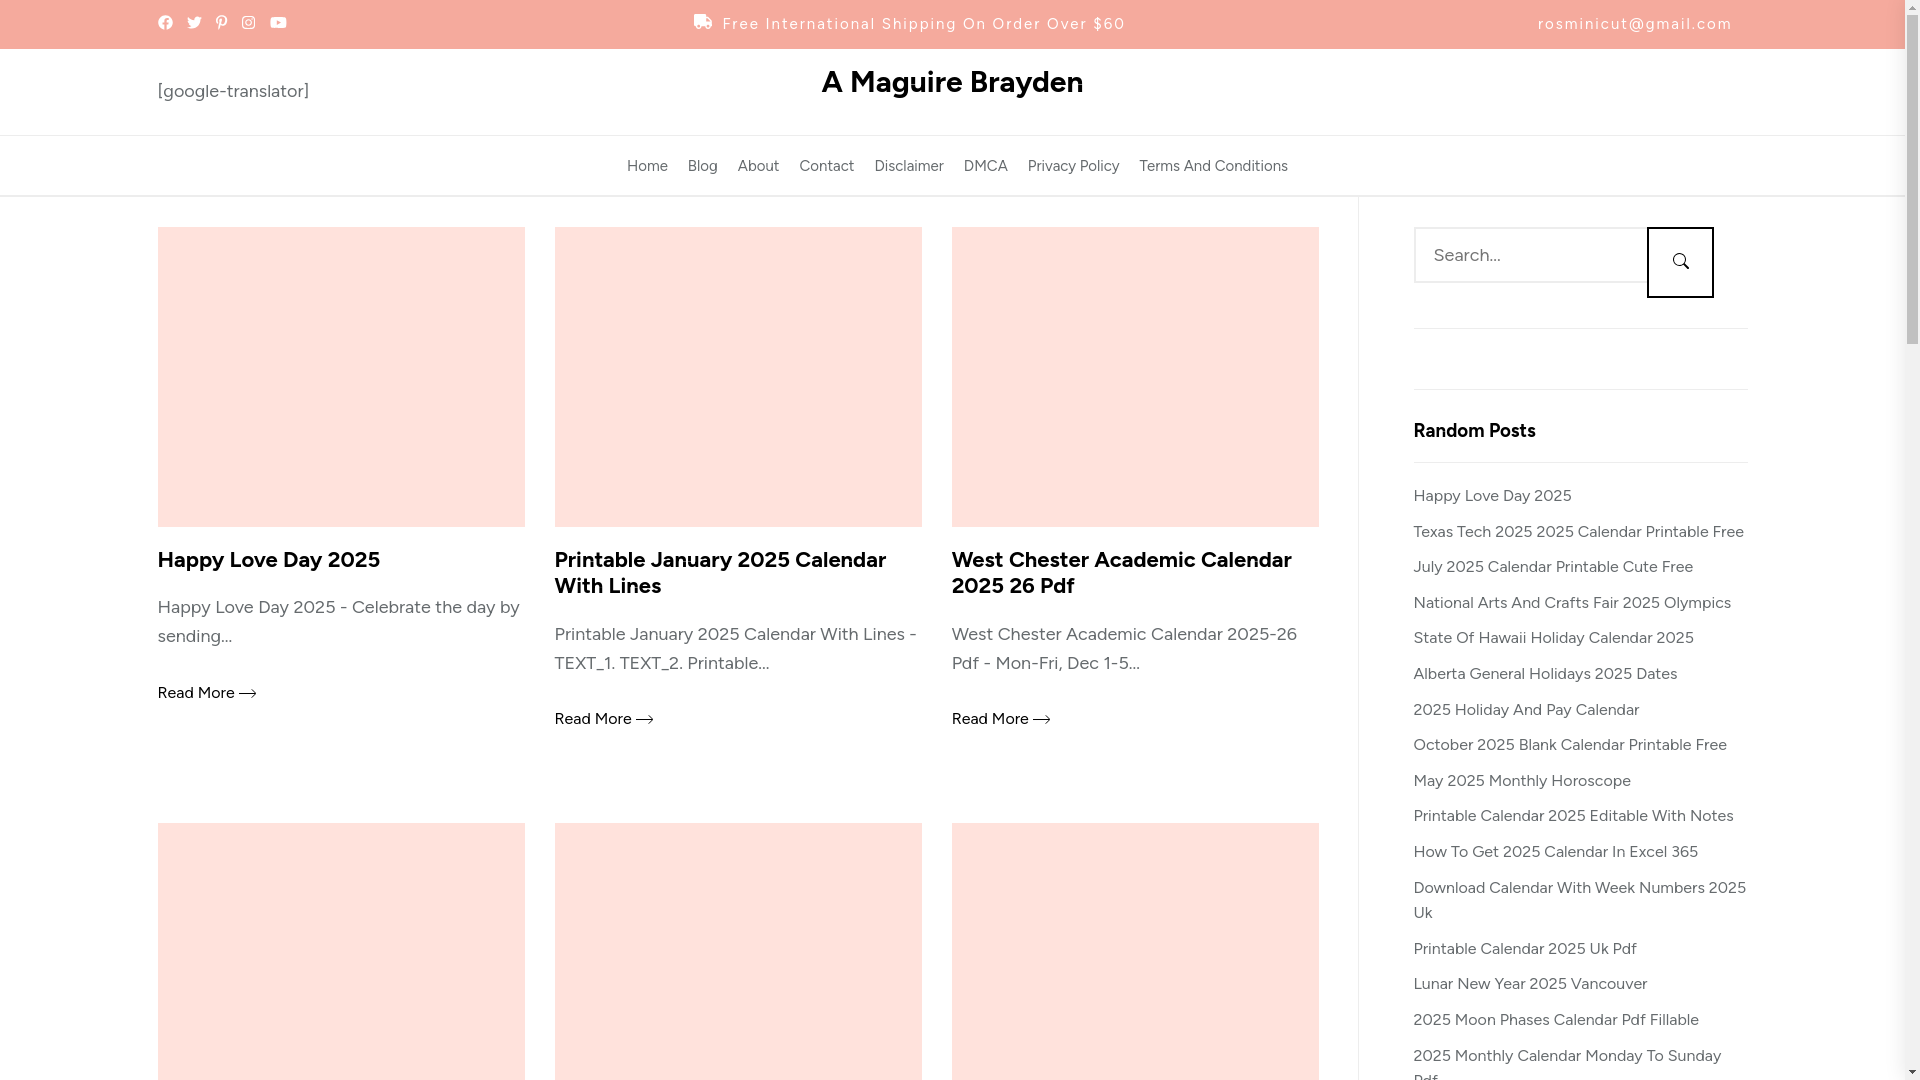The height and width of the screenshot is (1080, 1920).
Task: Open State Of Hawaii Holiday Calendar 2025
Action: point(1553,638)
